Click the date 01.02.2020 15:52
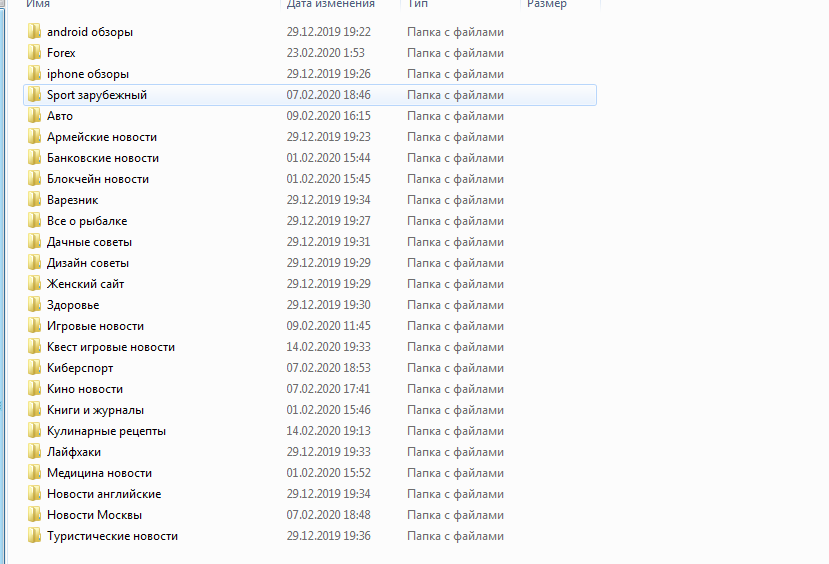This screenshot has height=564, width=829. (x=328, y=473)
